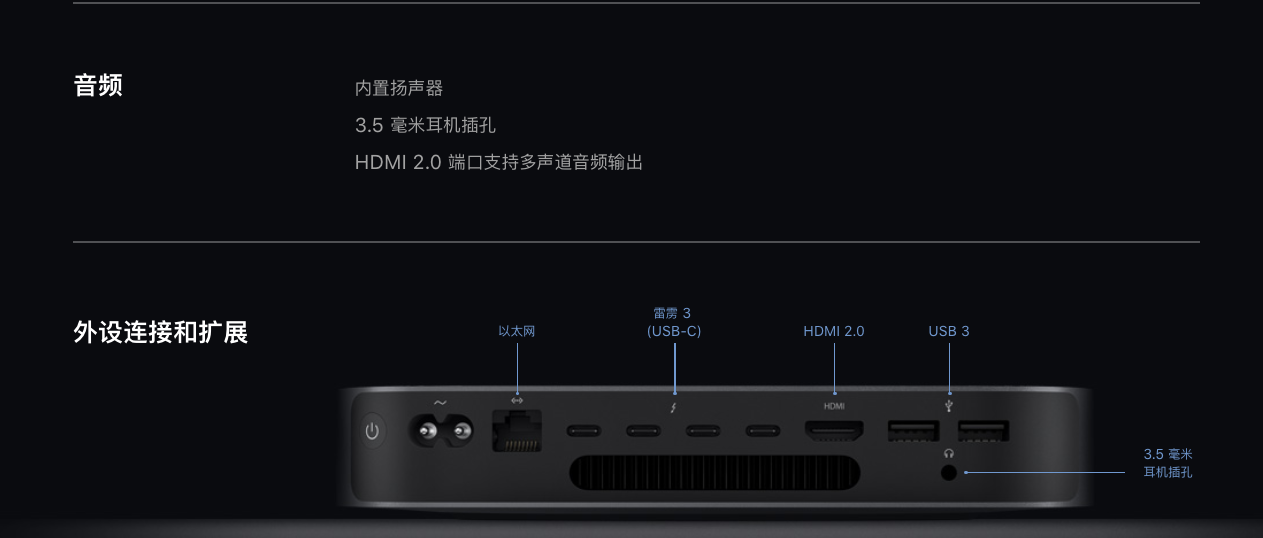Click the 外设连接和扩展 section heading
The image size is (1263, 538).
tap(160, 332)
